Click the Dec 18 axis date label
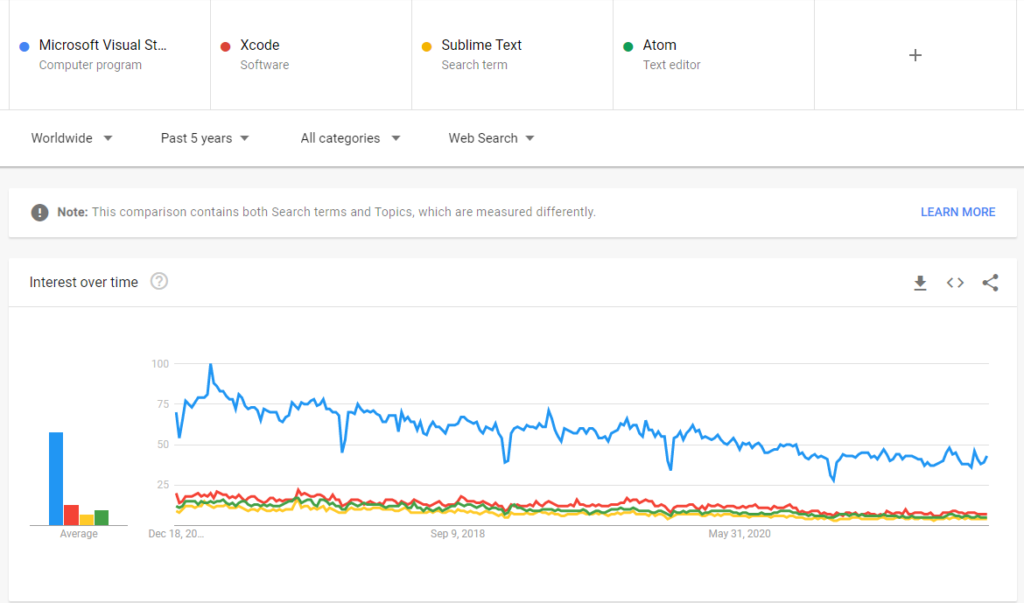Image resolution: width=1024 pixels, height=603 pixels. pyautogui.click(x=176, y=534)
